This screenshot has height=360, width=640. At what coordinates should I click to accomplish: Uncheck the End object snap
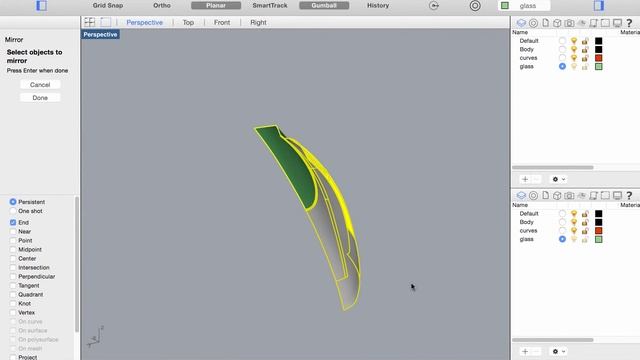13,222
